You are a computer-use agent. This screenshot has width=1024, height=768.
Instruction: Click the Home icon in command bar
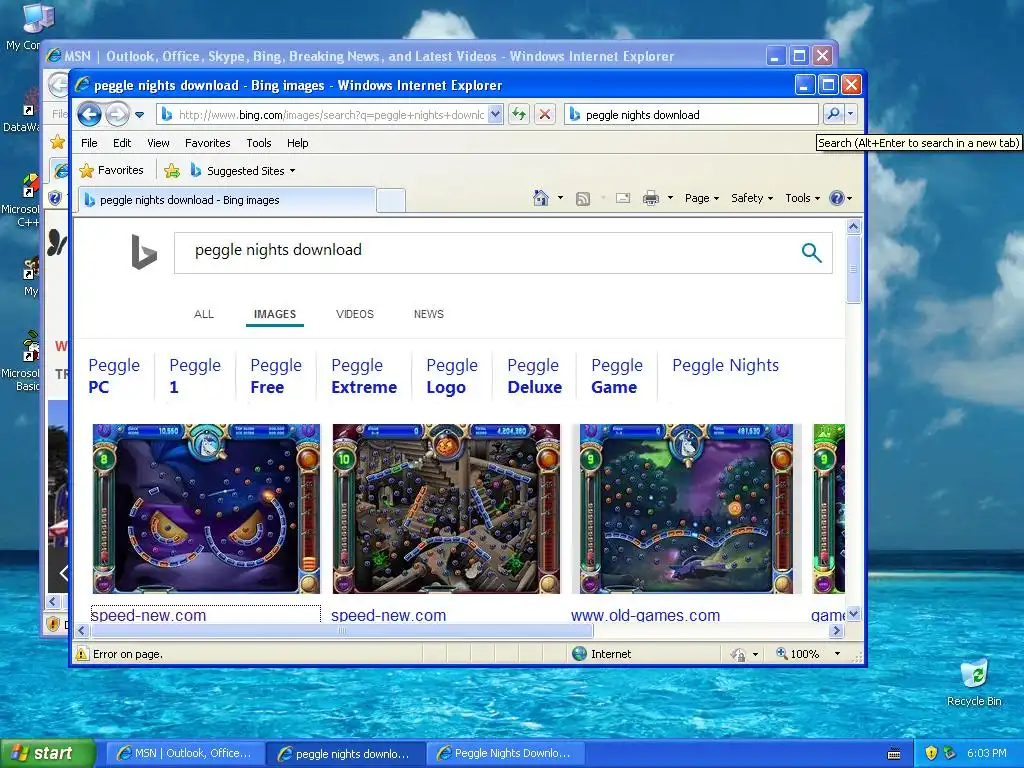pos(541,198)
